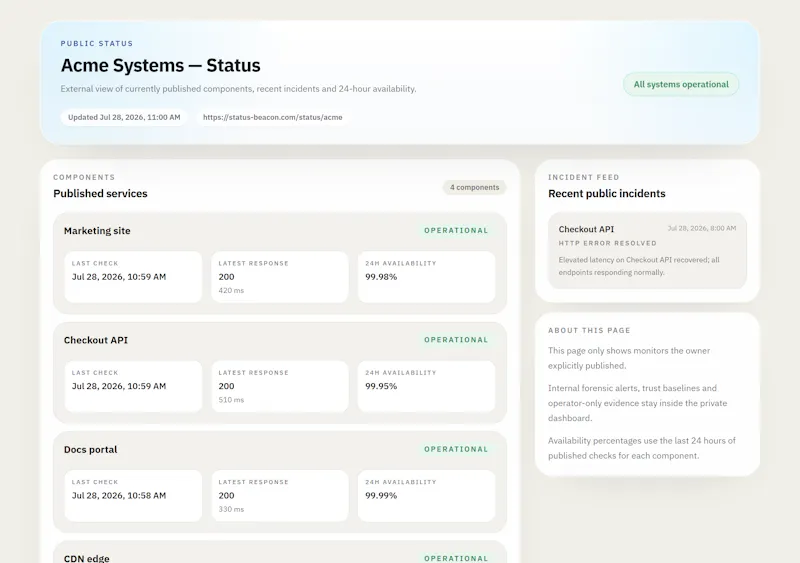Screen dimensions: 800x563
Task: Click Docs portal last check 10:58 AM value
Action: [119, 495]
